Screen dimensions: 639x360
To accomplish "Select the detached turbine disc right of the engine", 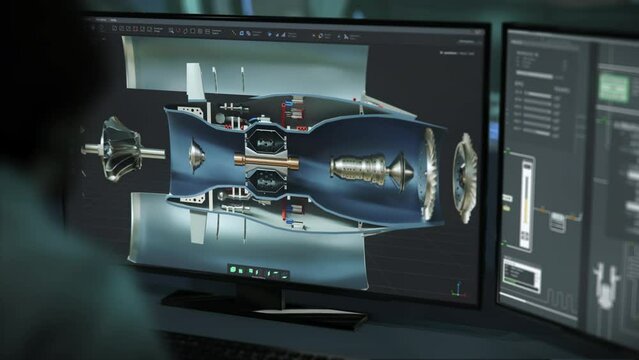I will click(465, 177).
